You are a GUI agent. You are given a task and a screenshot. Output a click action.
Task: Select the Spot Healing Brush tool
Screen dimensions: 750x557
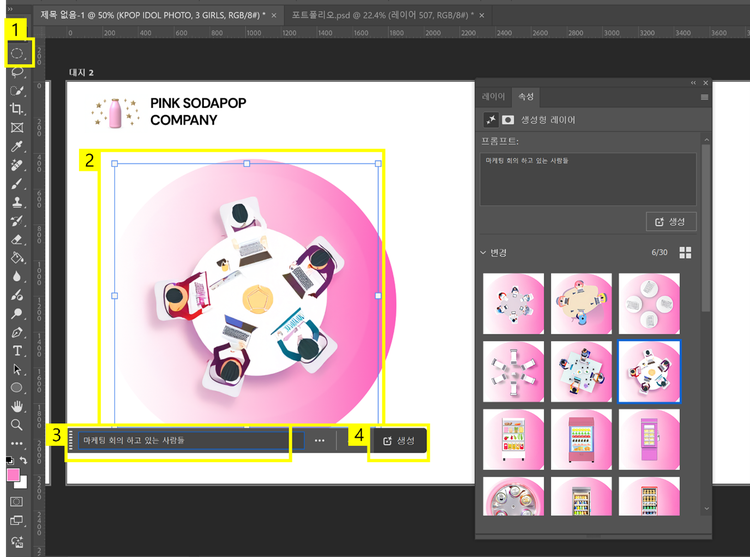point(17,165)
